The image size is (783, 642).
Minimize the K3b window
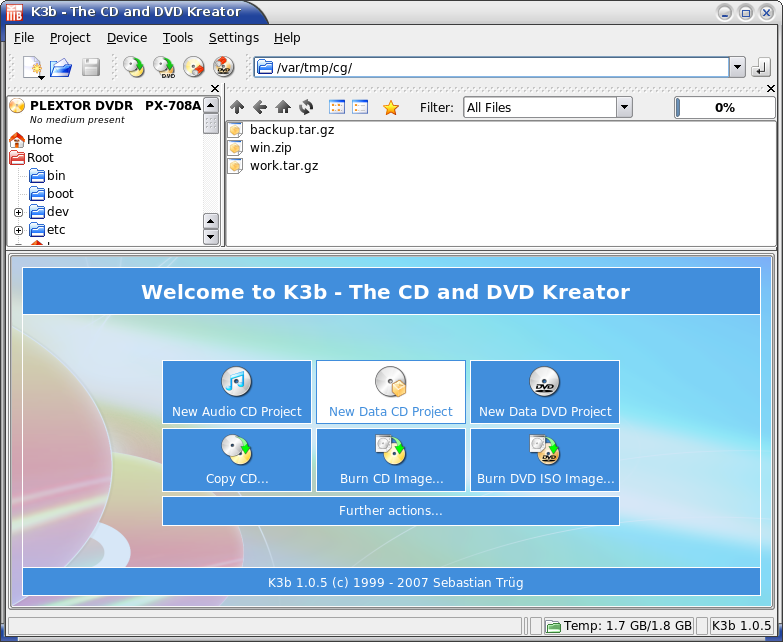725,12
